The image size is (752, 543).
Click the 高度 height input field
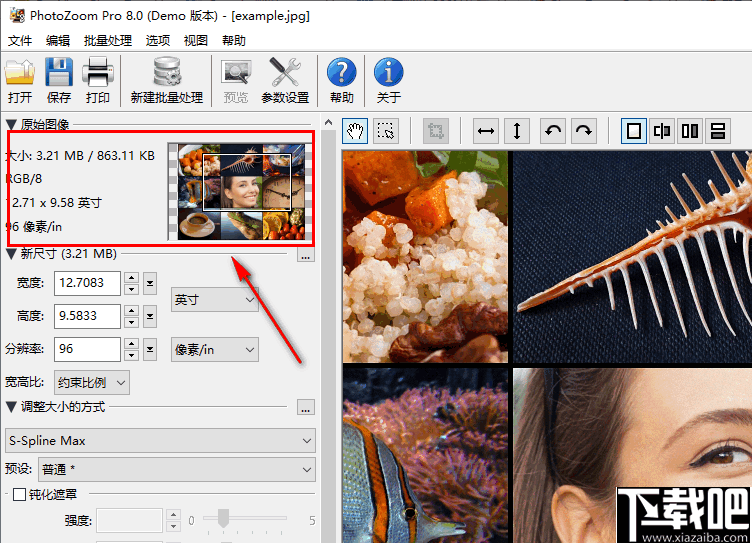point(87,316)
